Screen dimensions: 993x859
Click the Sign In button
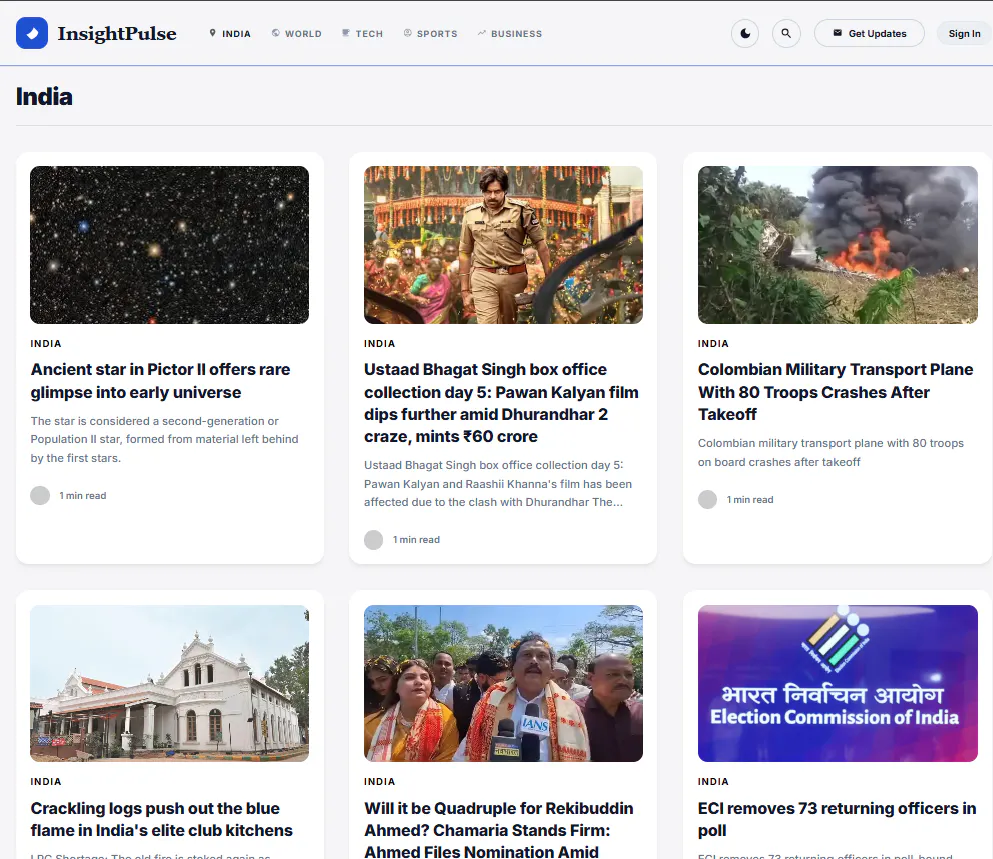965,33
